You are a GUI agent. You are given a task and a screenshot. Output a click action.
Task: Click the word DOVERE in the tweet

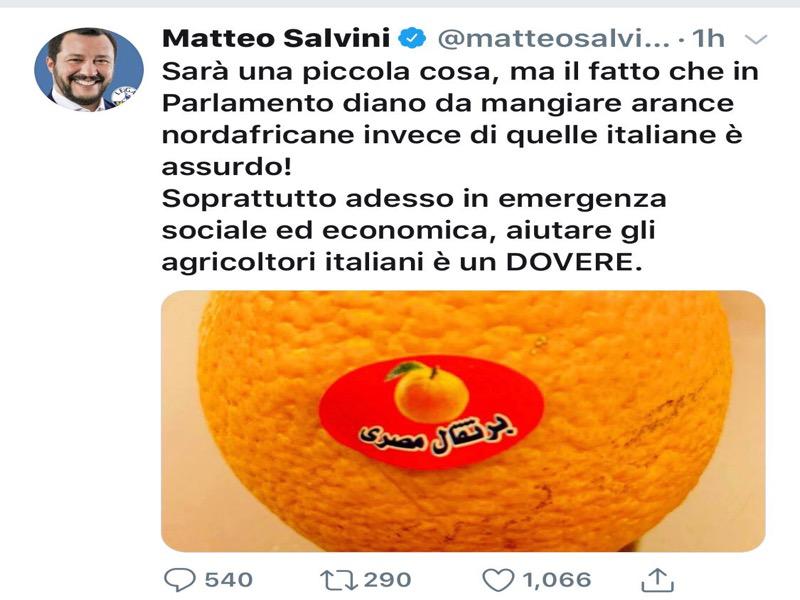[574, 262]
